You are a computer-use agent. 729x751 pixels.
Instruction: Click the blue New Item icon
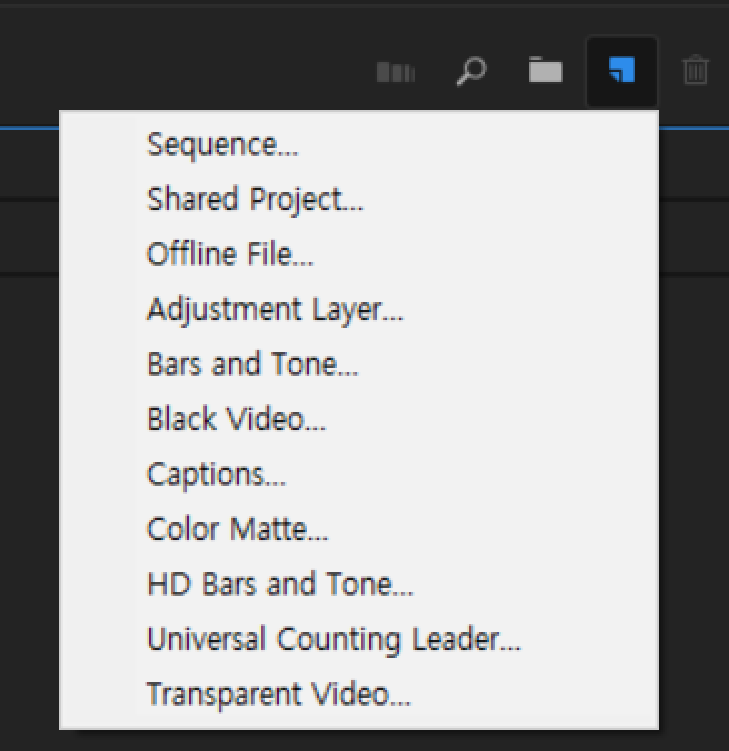(x=622, y=70)
